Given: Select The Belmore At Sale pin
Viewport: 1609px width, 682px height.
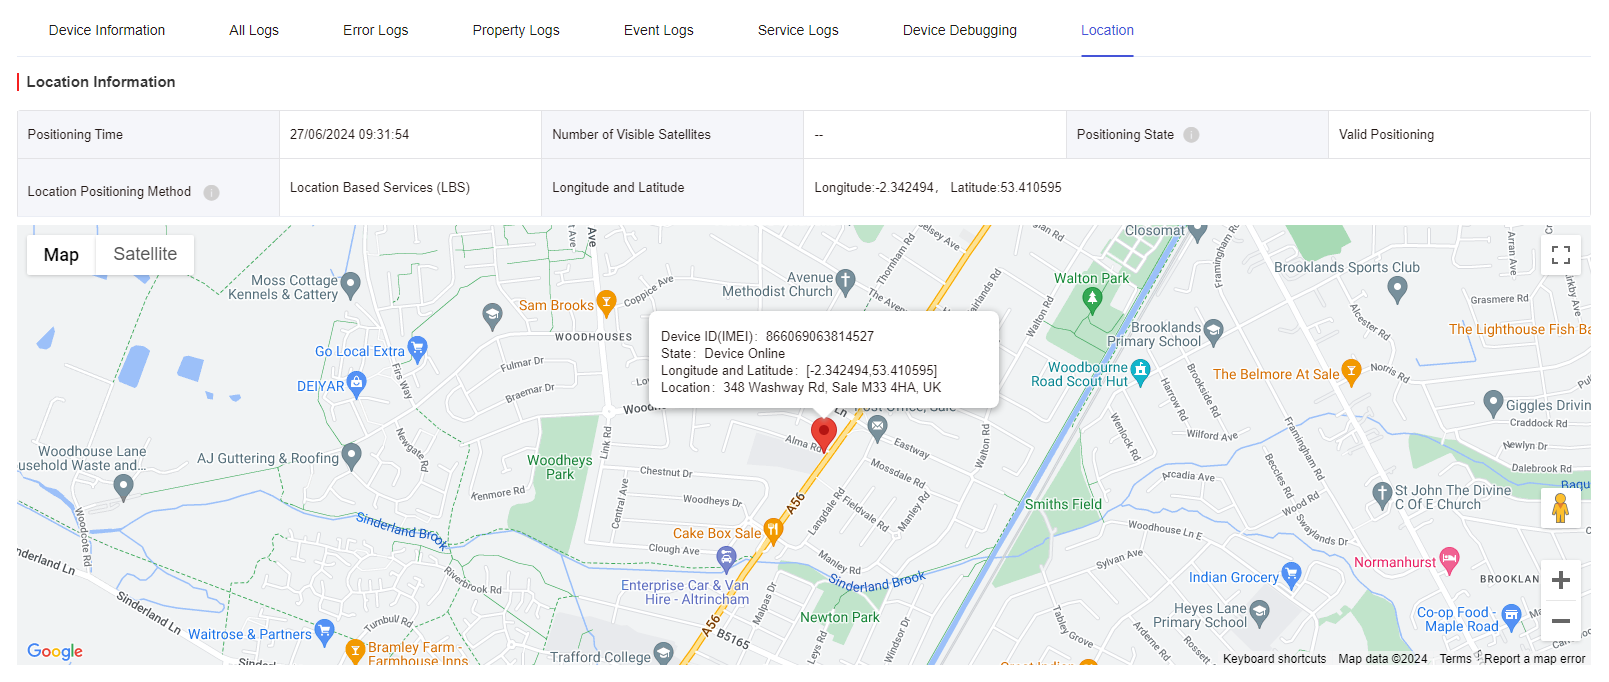Looking at the screenshot, I should [x=1351, y=373].
